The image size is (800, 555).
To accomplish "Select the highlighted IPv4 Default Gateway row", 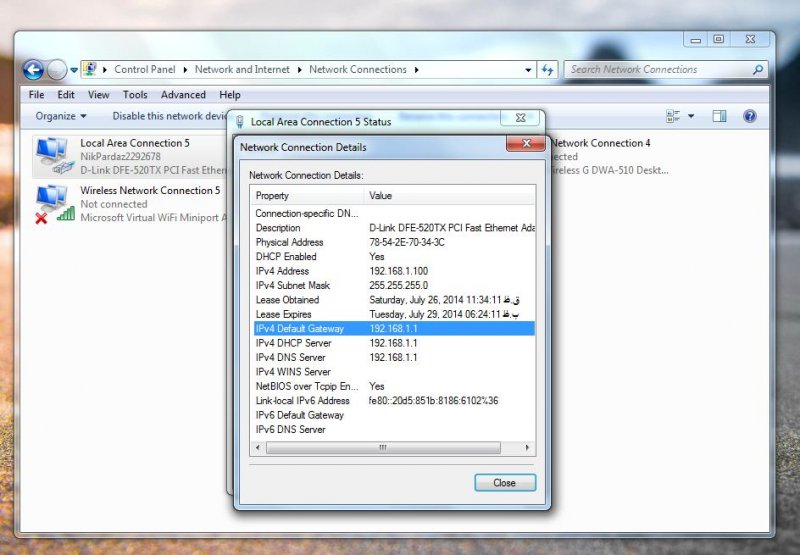I will [x=394, y=329].
